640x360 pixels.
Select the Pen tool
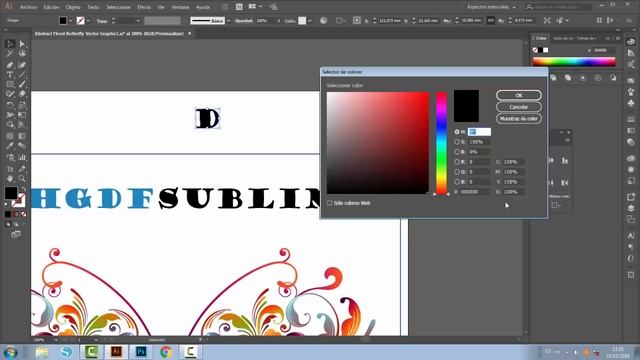pos(10,64)
